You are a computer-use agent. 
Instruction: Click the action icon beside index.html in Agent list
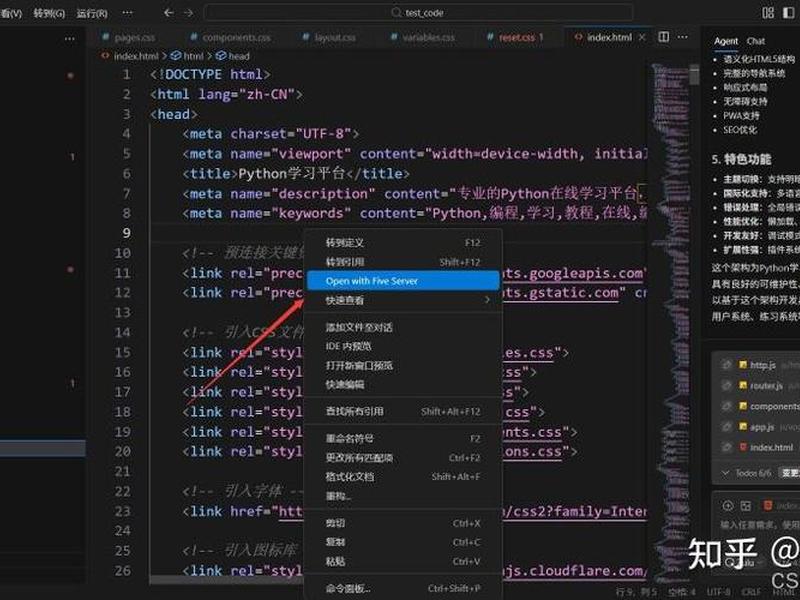tap(727, 447)
